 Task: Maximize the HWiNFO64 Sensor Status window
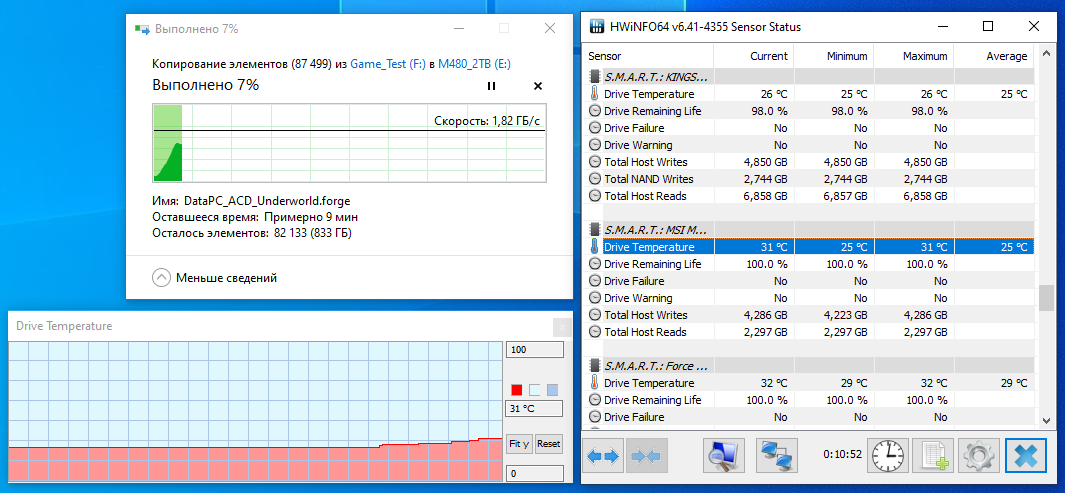(988, 26)
